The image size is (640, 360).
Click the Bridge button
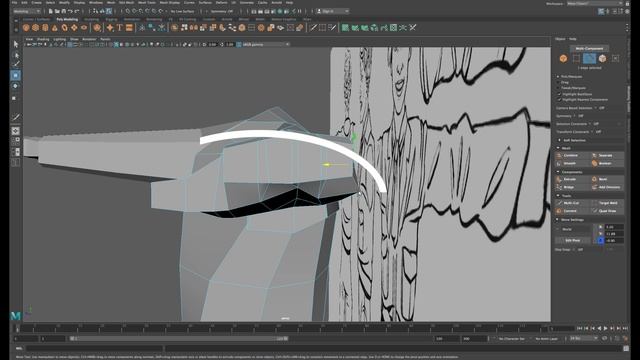[x=571, y=187]
